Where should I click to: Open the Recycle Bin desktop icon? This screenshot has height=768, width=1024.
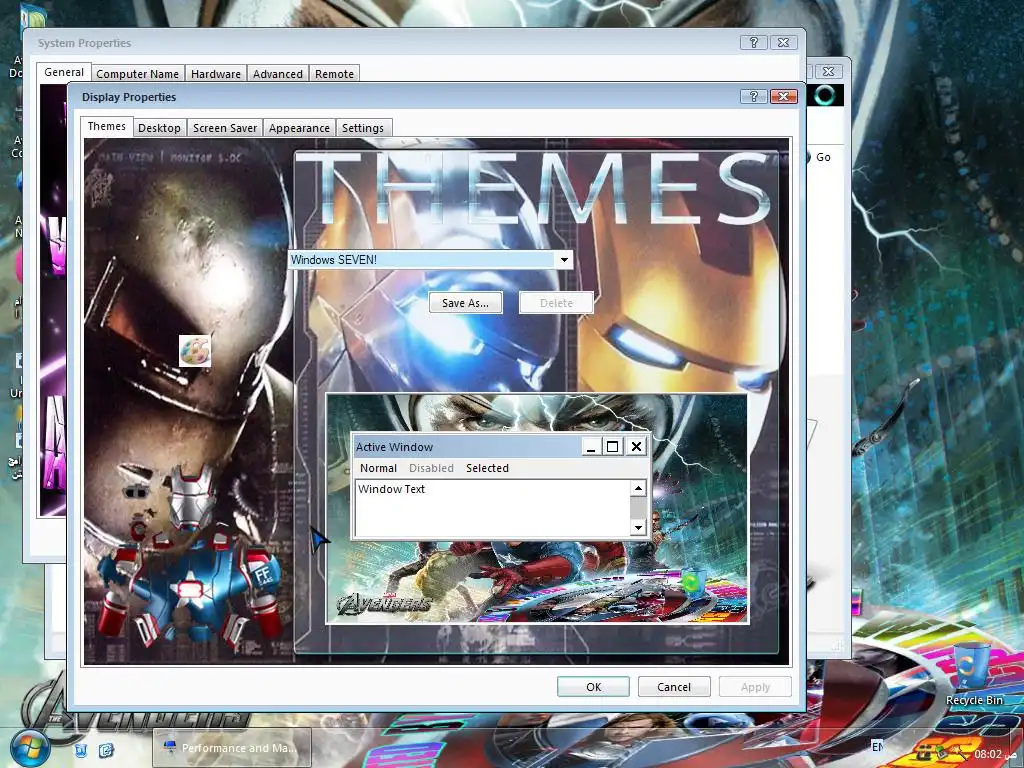pyautogui.click(x=974, y=675)
